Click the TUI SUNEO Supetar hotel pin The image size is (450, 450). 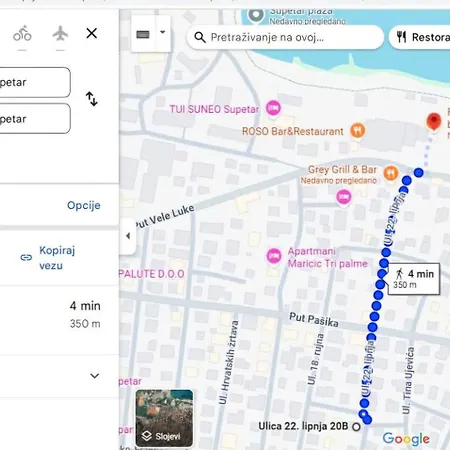(x=273, y=108)
